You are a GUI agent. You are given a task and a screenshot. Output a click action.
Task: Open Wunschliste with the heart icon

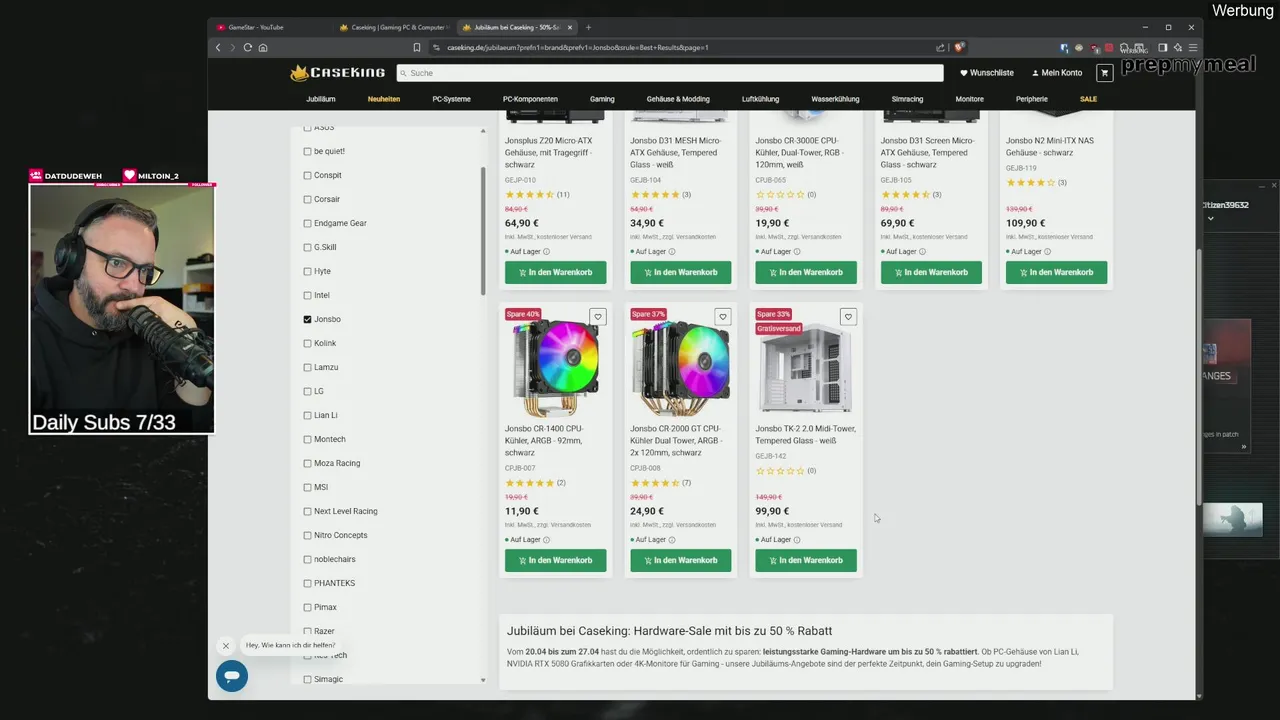[x=987, y=73]
